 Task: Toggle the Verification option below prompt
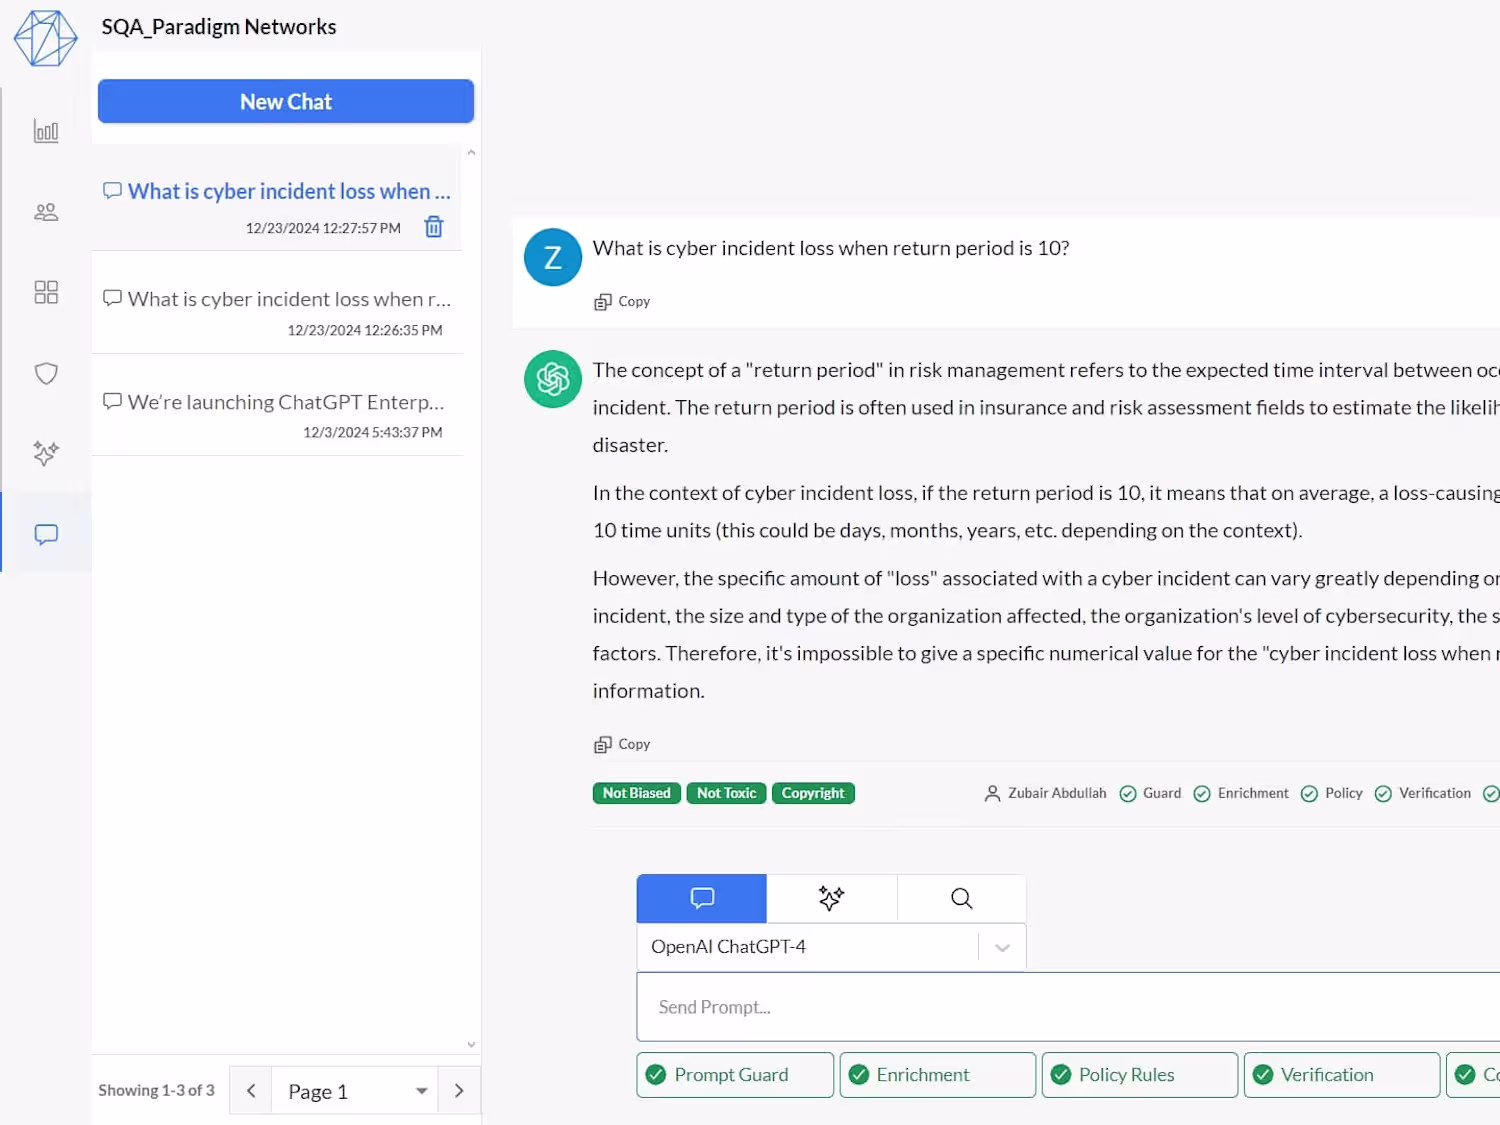point(1342,1075)
